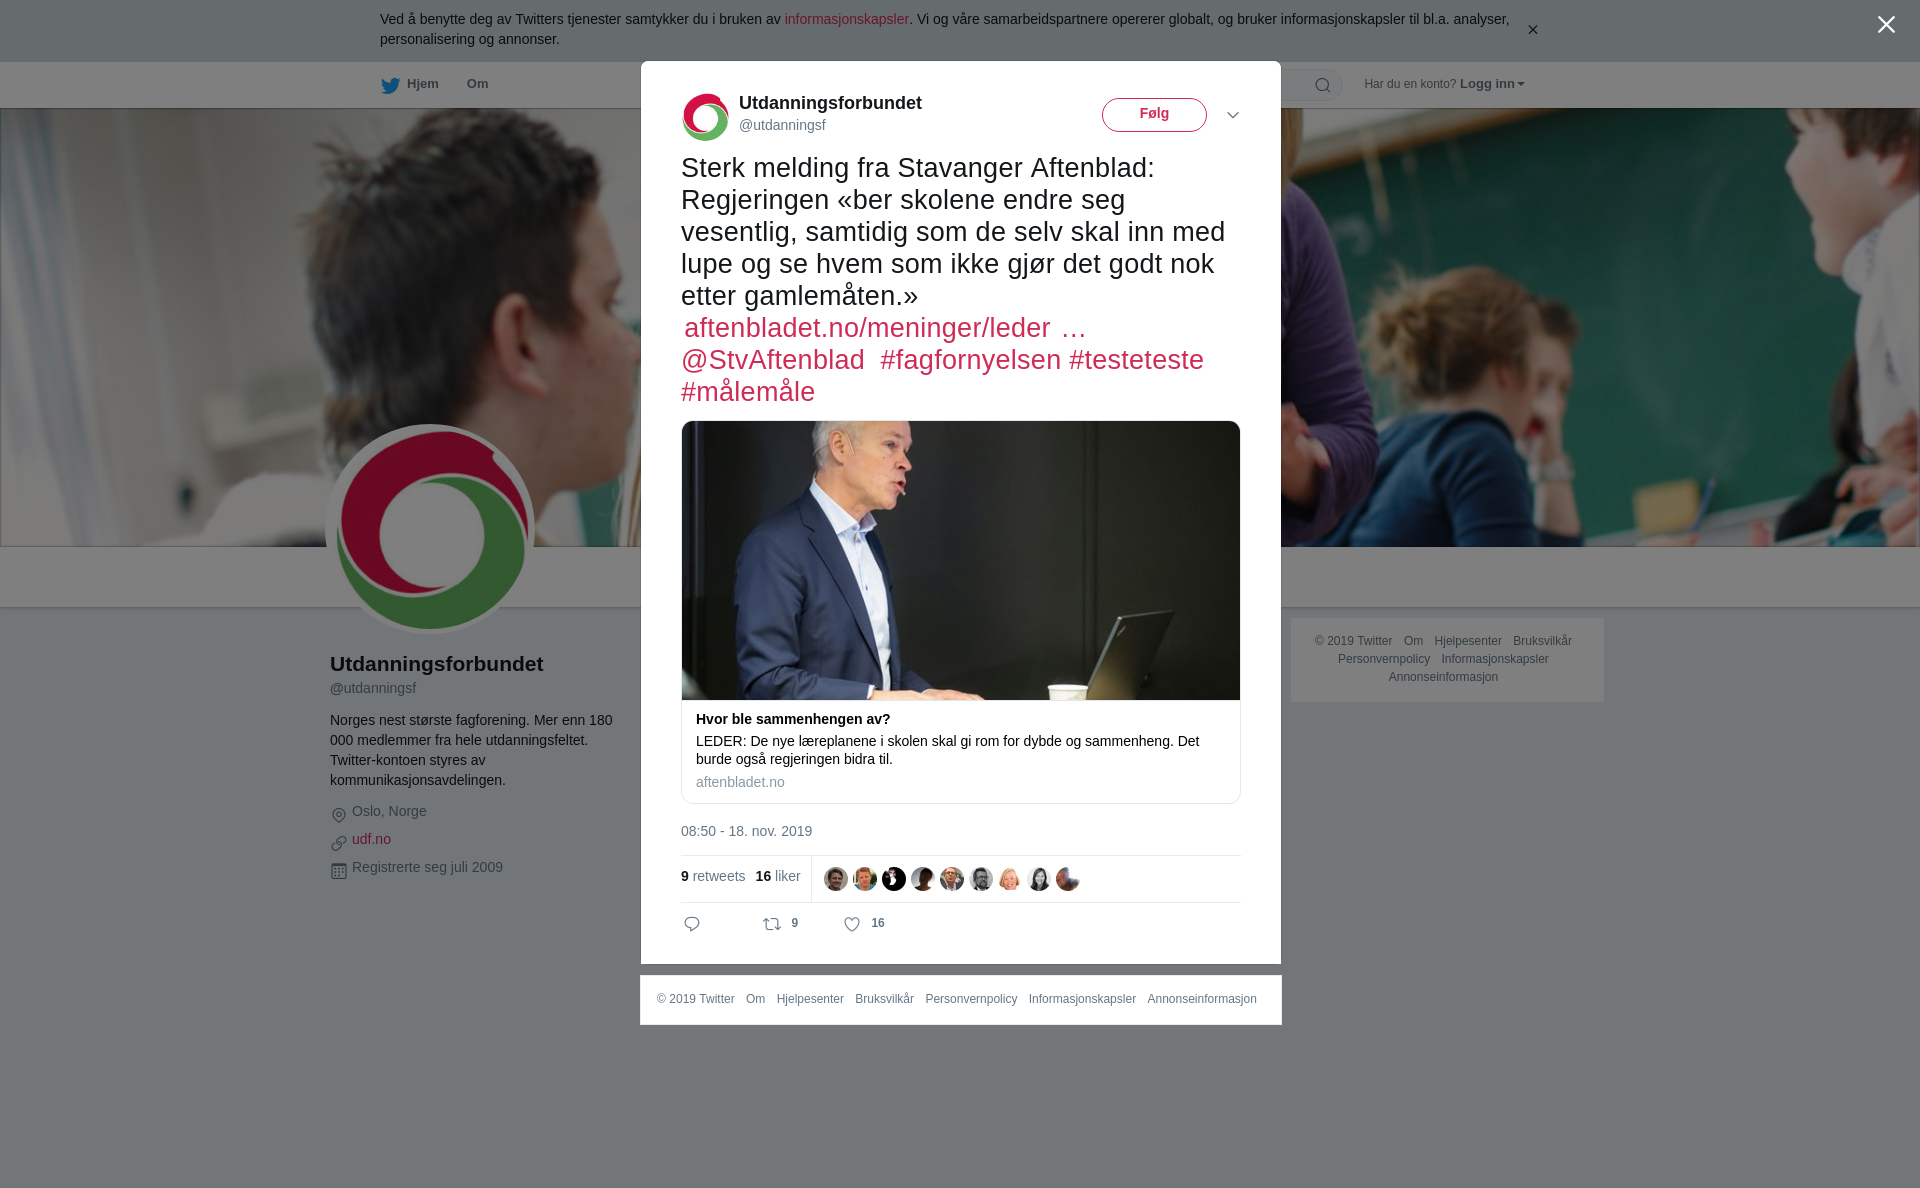Click the Følg button
The image size is (1920, 1188).
click(x=1154, y=115)
